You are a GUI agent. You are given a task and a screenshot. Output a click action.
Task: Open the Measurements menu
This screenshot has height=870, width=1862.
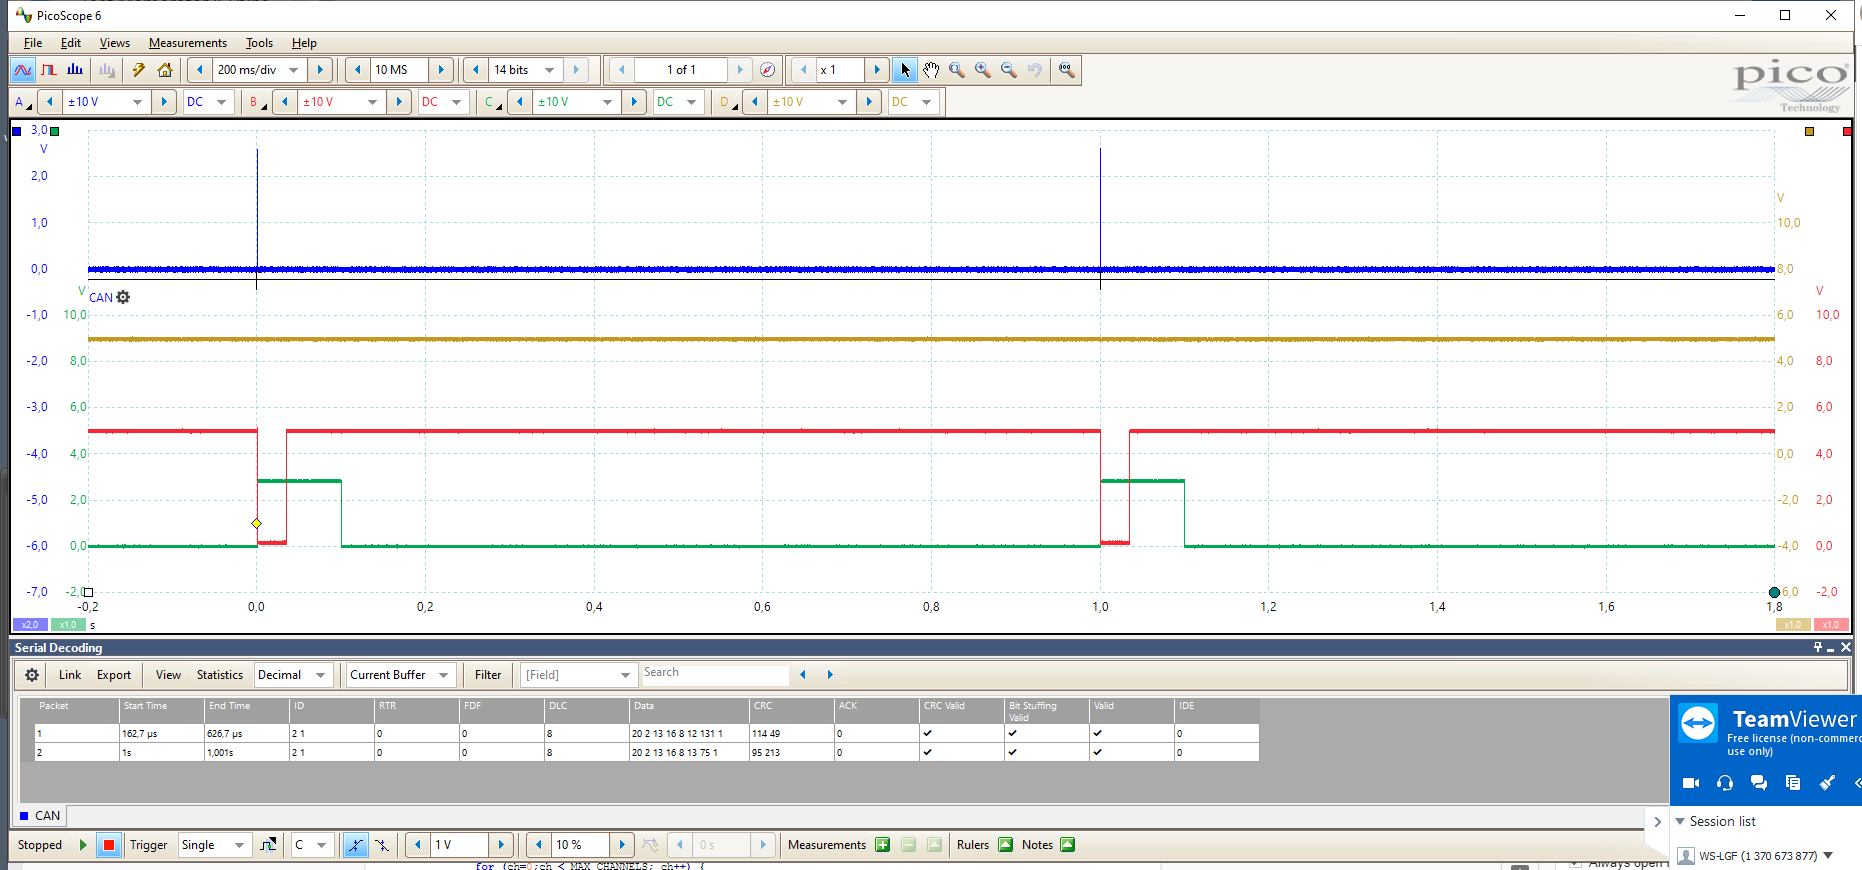pos(188,43)
